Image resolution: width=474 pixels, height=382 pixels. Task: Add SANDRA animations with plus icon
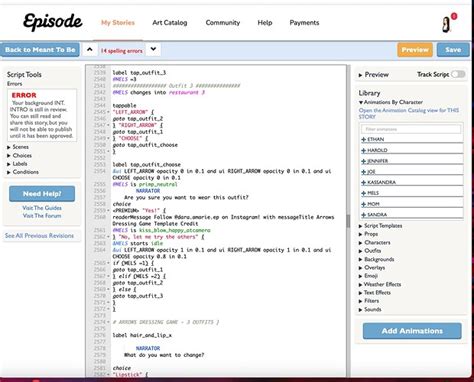(364, 215)
